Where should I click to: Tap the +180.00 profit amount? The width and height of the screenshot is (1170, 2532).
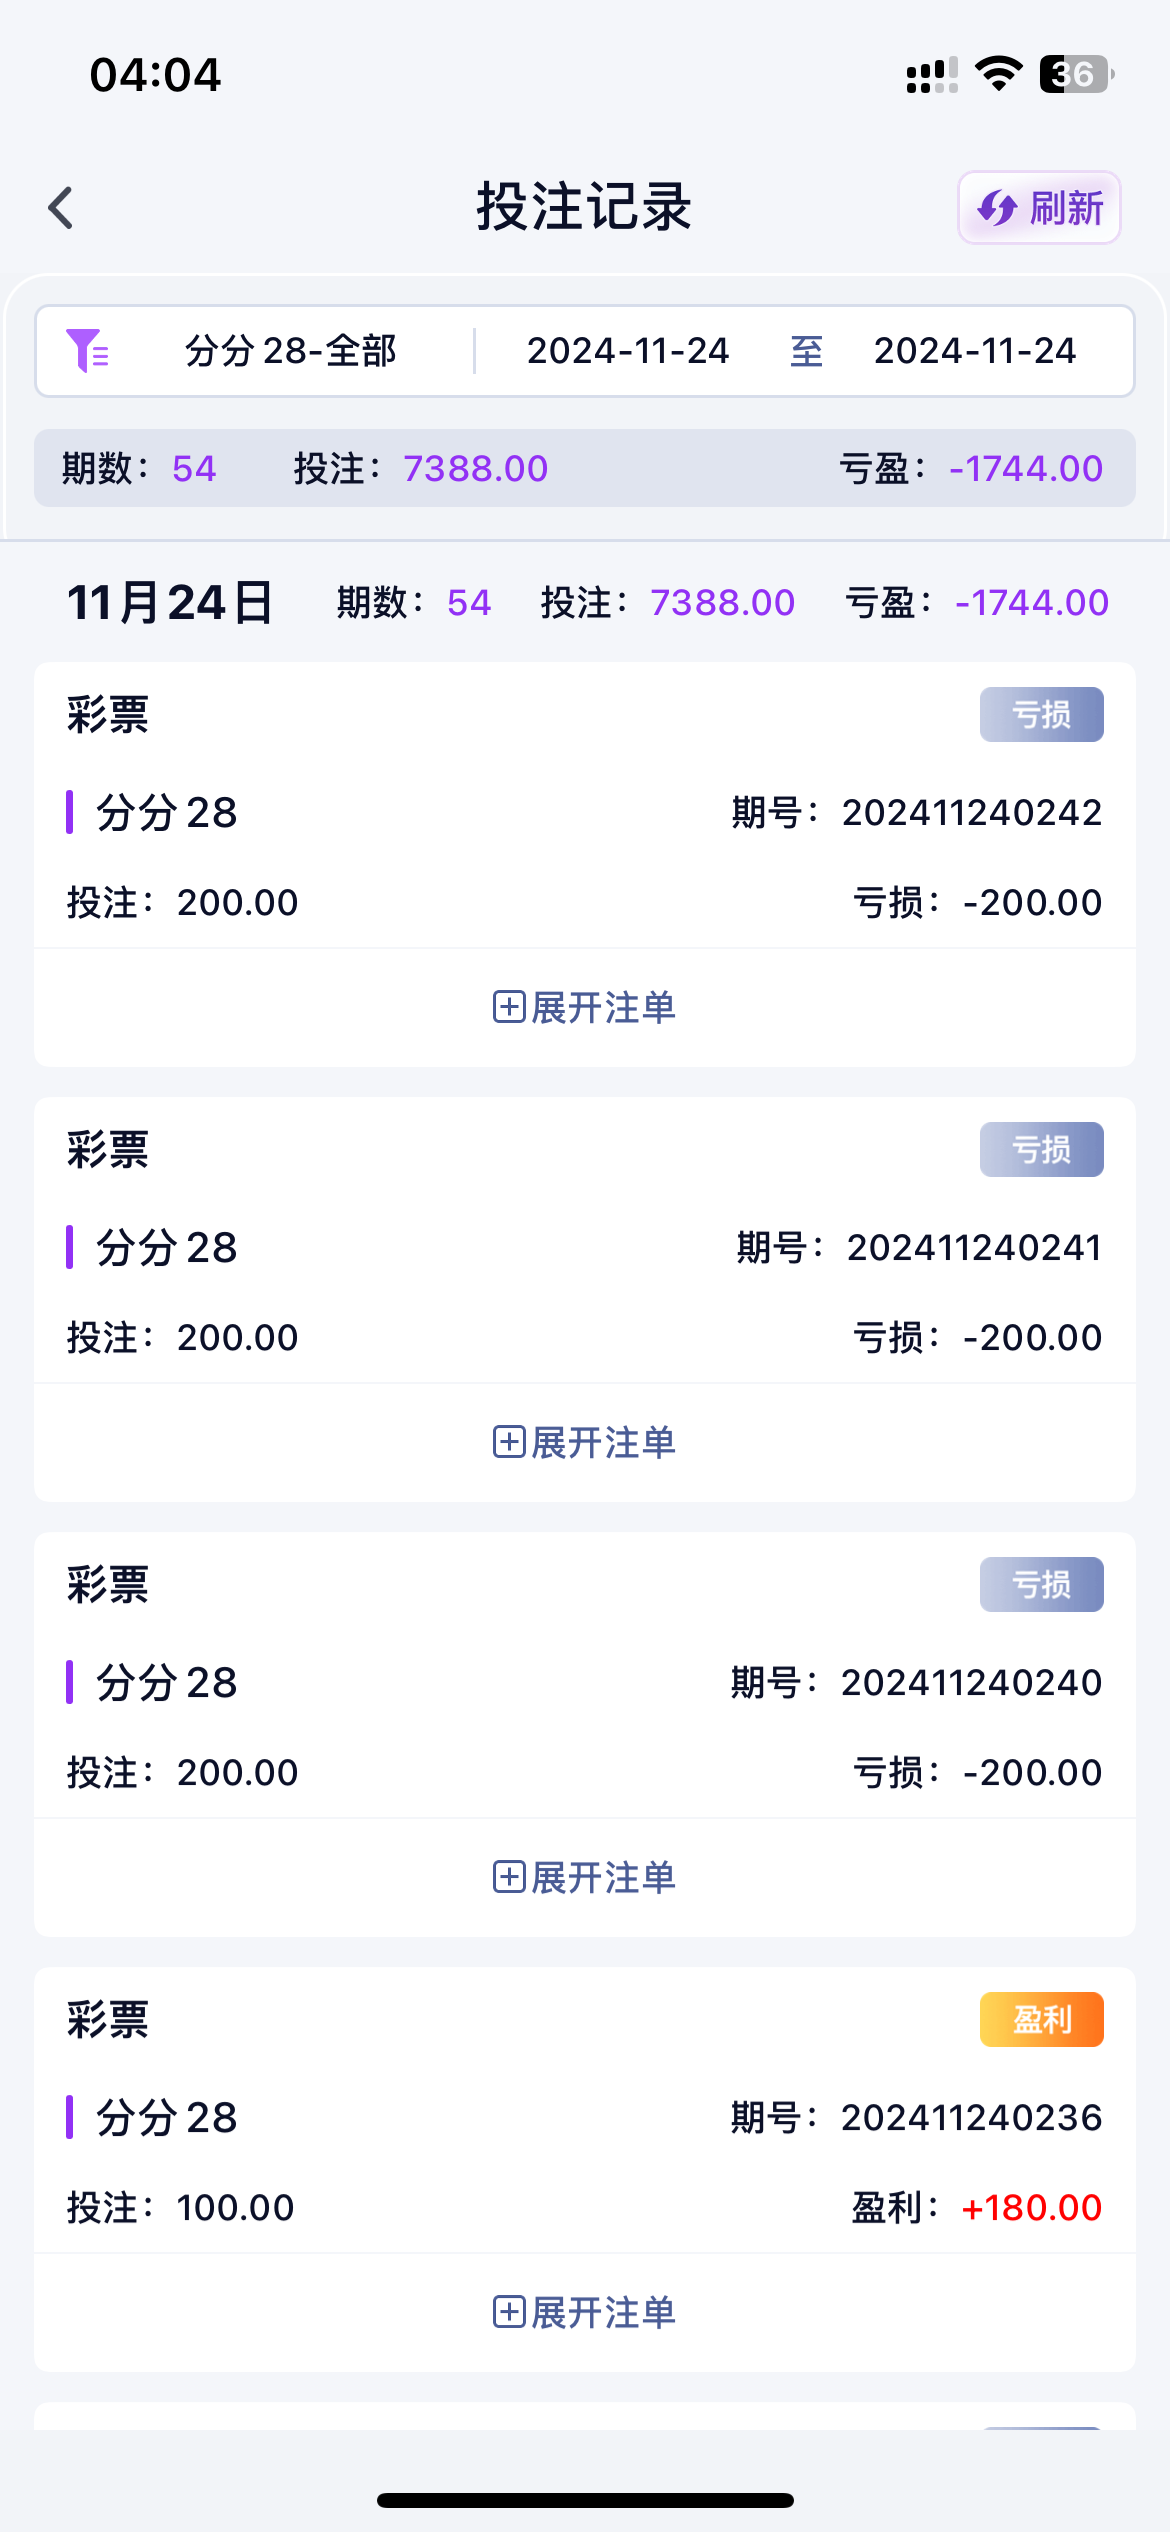tap(1031, 2207)
